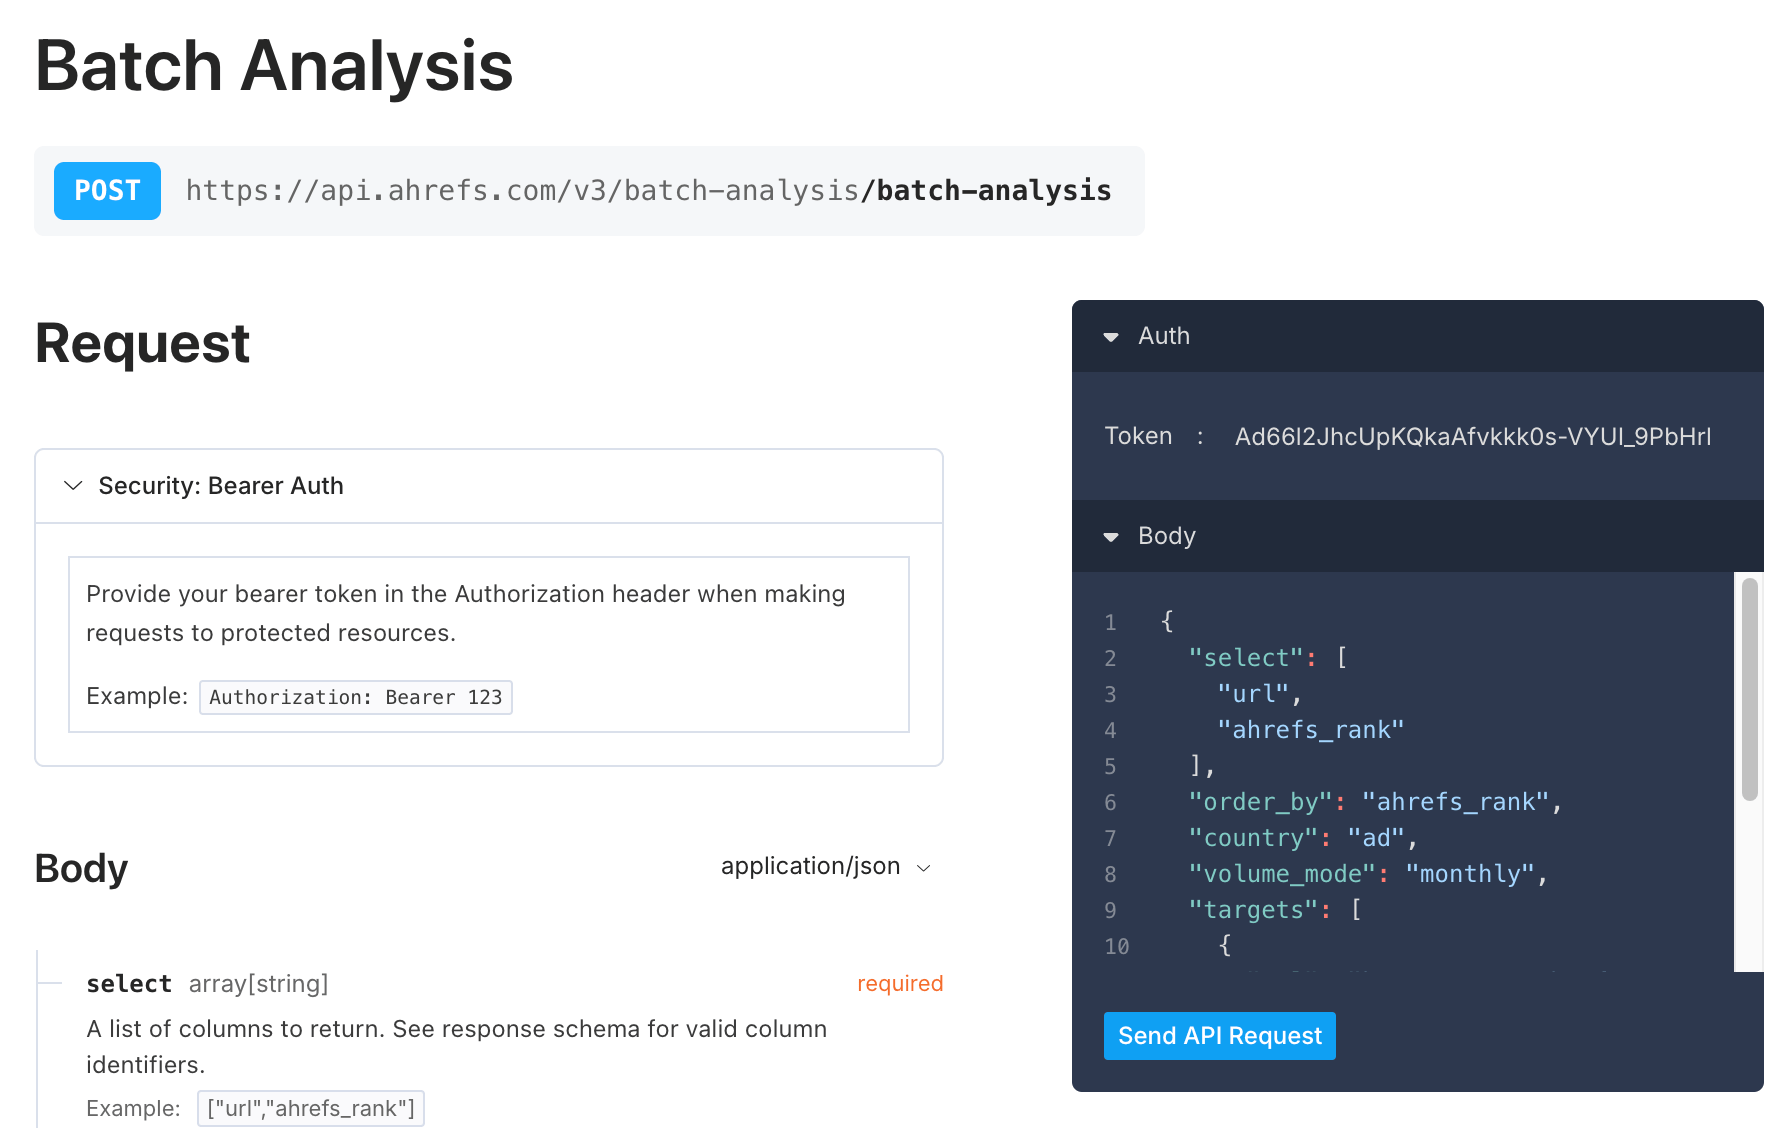Click the "volume_mode" line in body editor
The height and width of the screenshot is (1128, 1790).
click(x=1367, y=874)
